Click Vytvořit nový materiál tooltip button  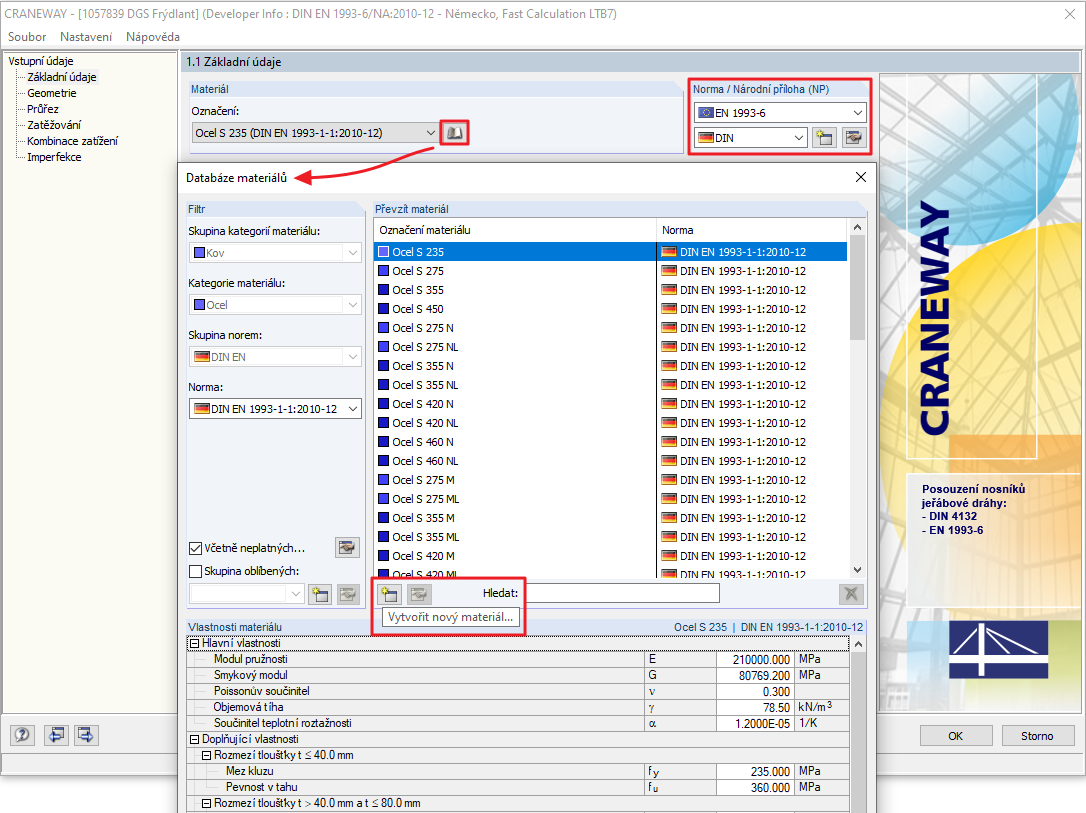pos(450,617)
